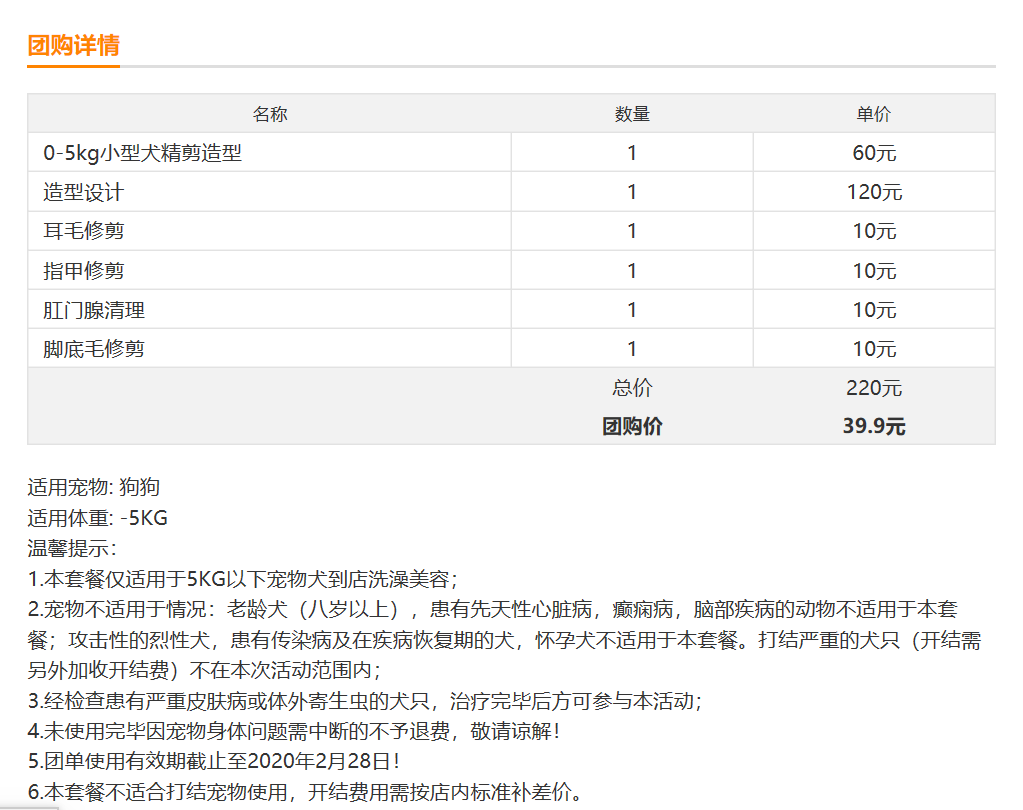Click the 名称 column header
Screen dimensions: 1023x810
click(269, 114)
